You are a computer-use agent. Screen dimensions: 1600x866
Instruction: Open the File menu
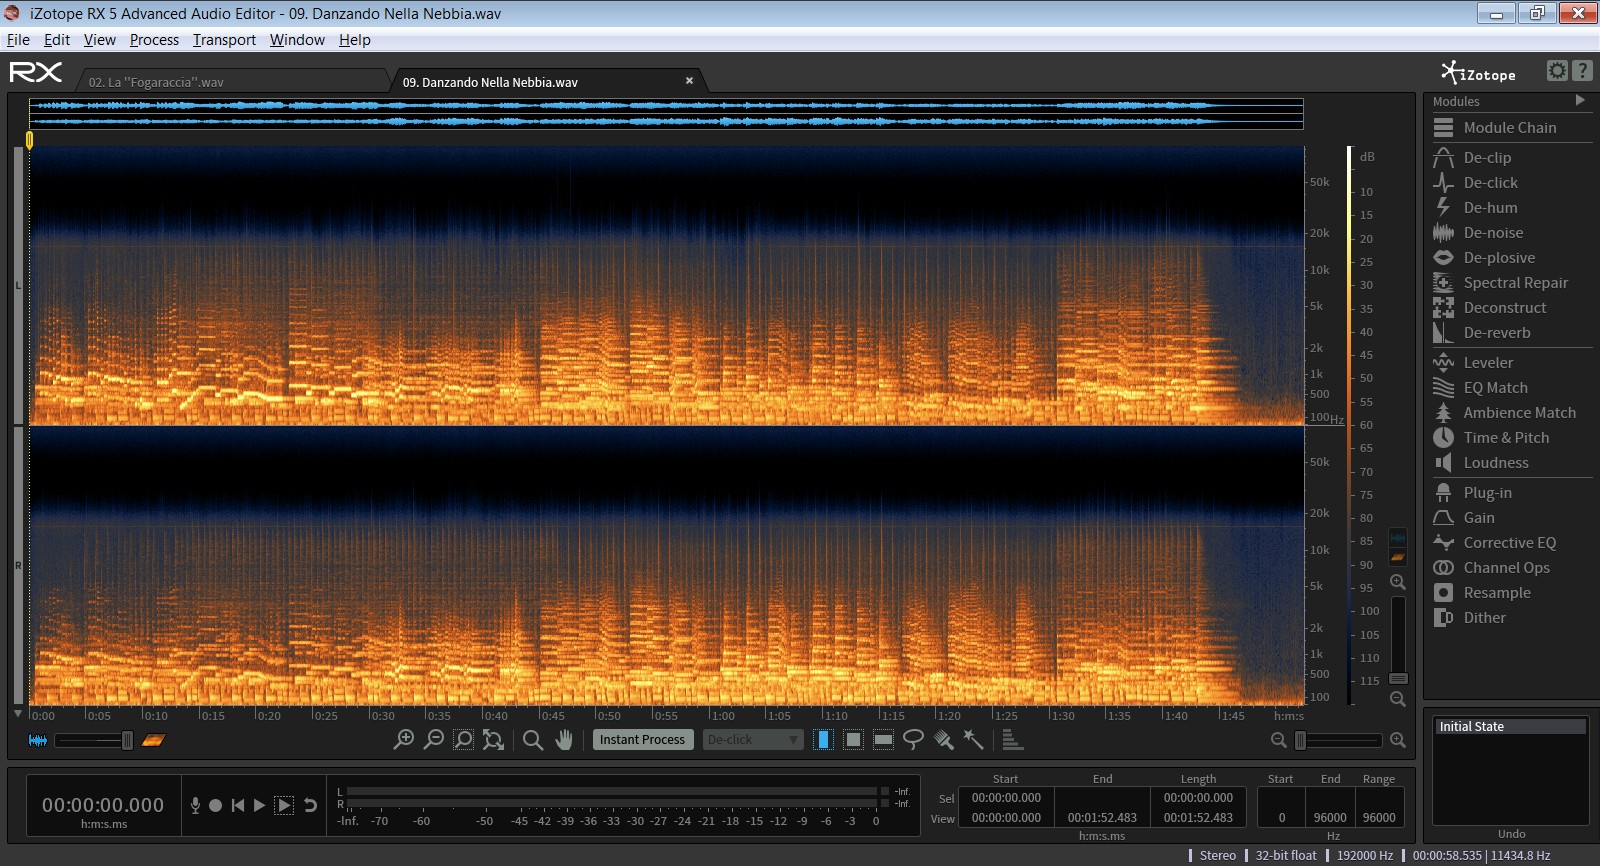[18, 40]
